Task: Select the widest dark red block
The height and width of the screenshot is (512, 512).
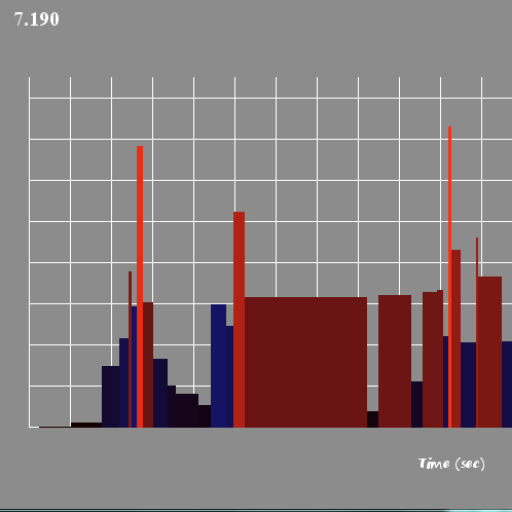Action: pos(306,362)
